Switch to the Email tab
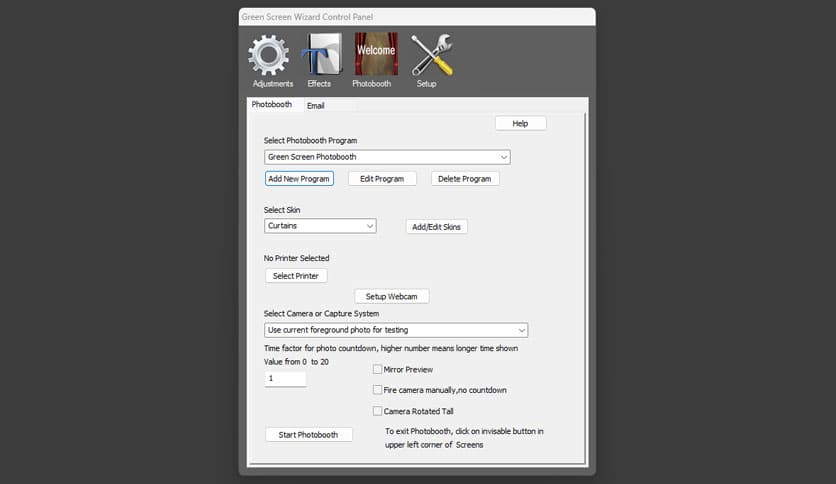This screenshot has width=836, height=484. coord(315,105)
